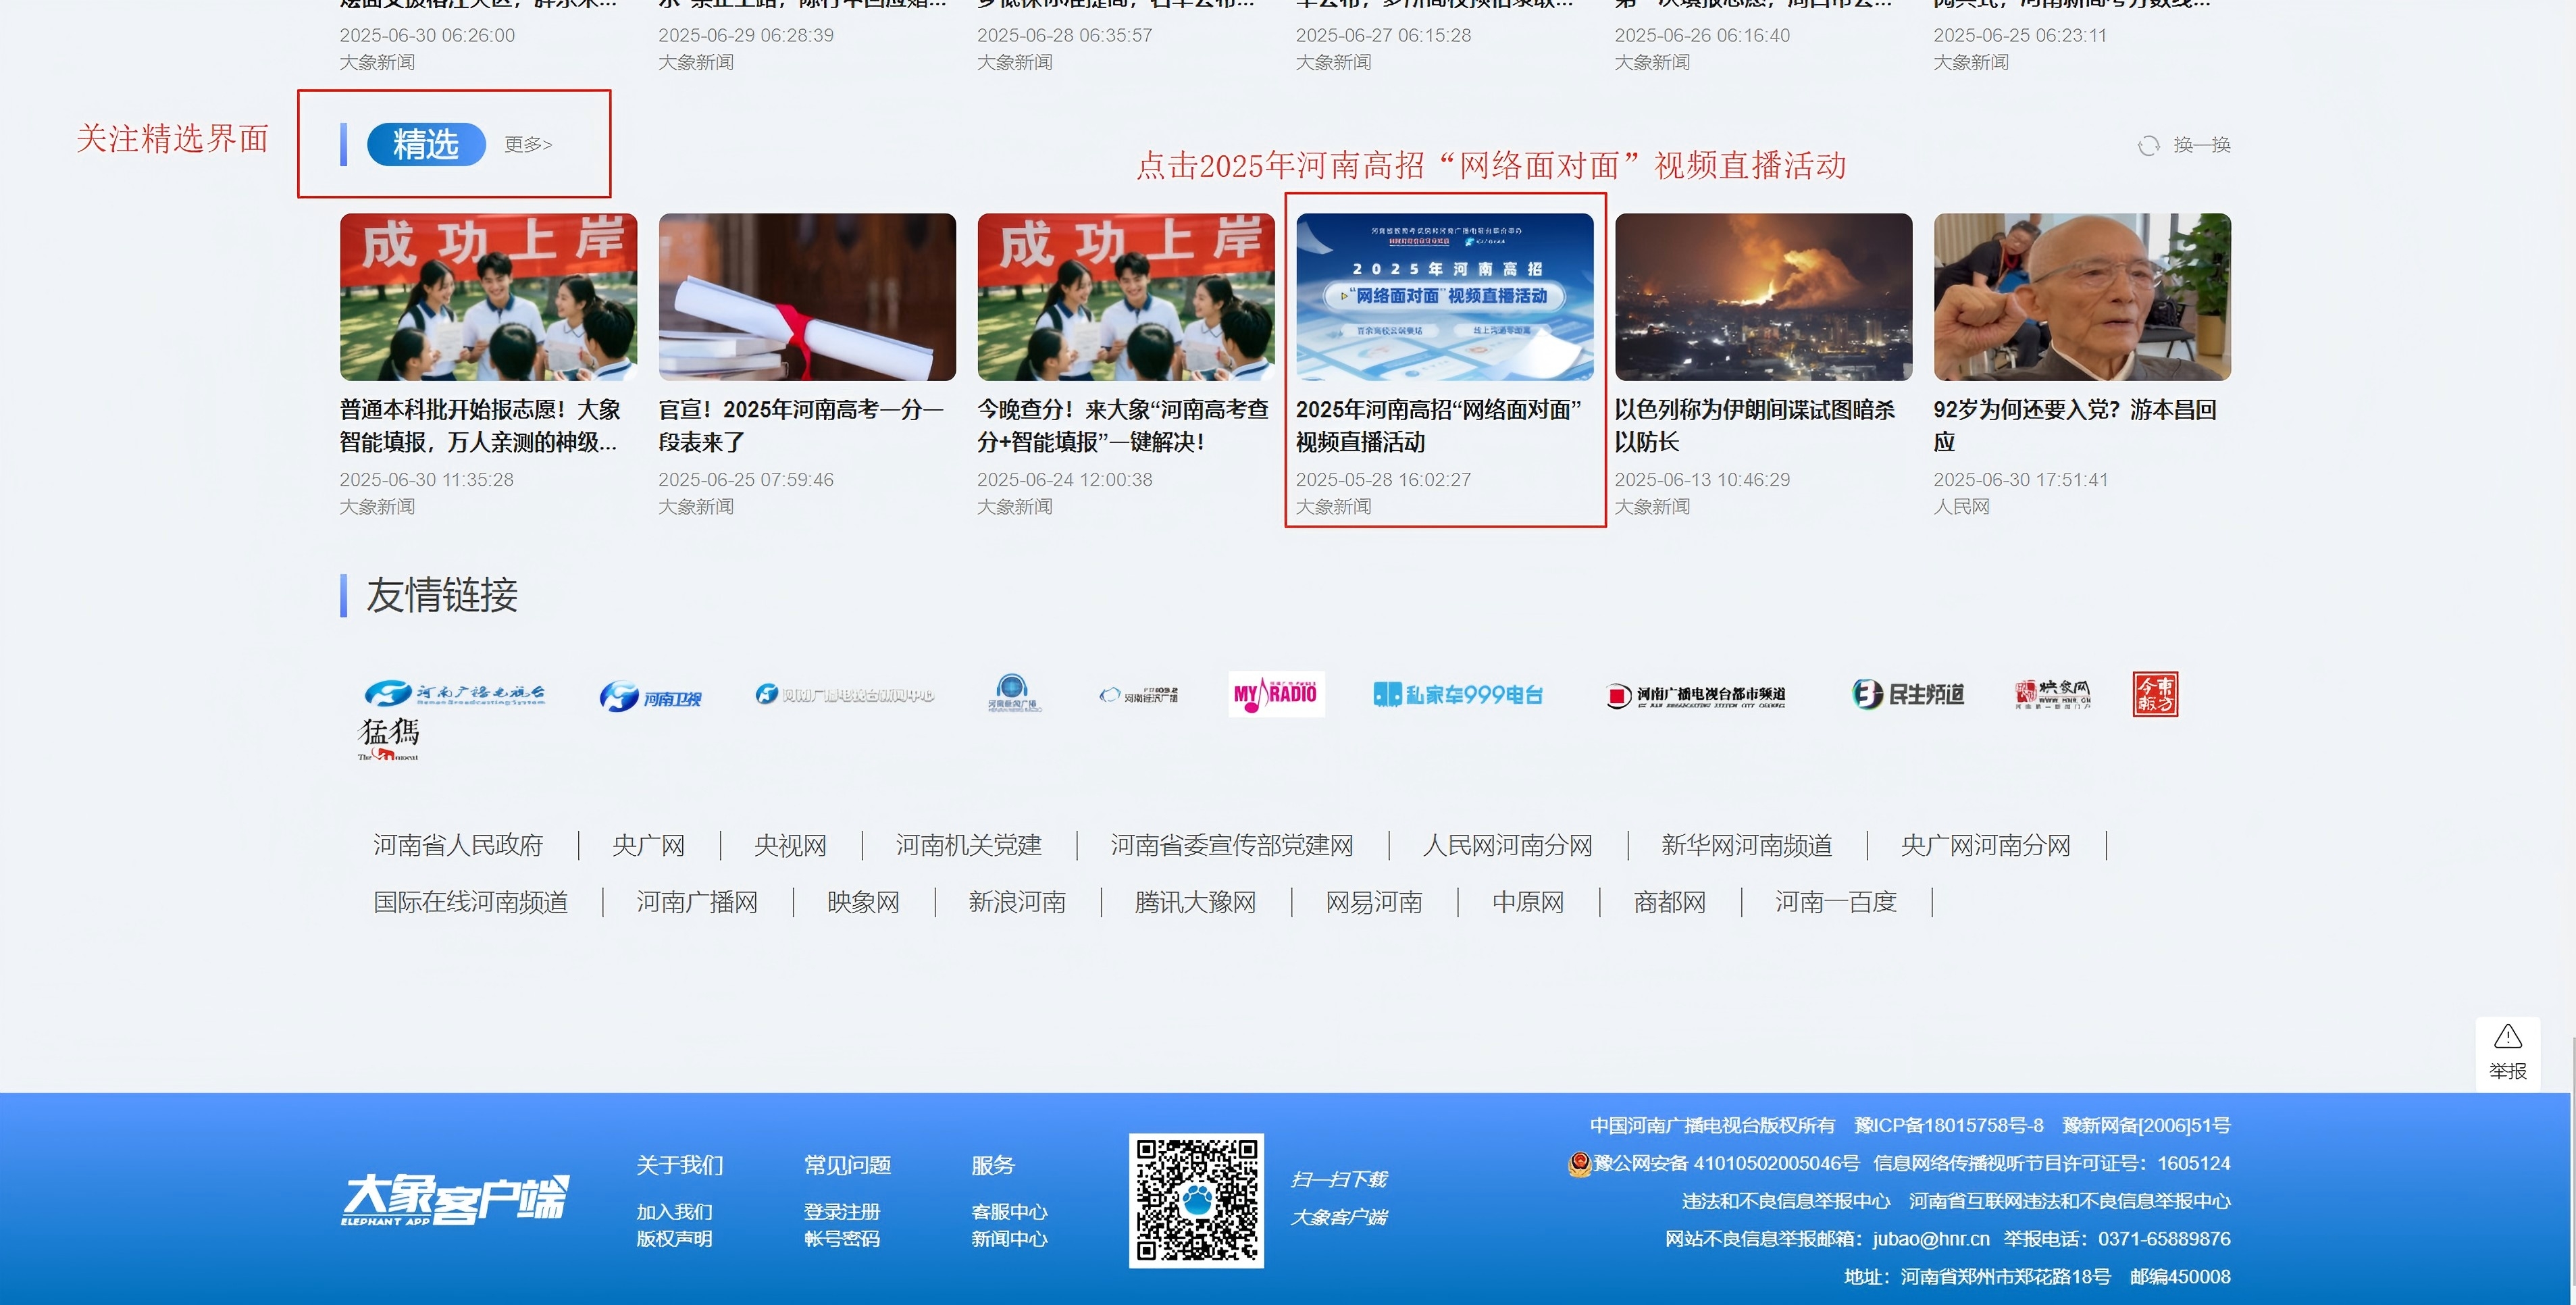The width and height of the screenshot is (2576, 1305).
Task: Click the 猛犸 logo
Action: tap(389, 738)
